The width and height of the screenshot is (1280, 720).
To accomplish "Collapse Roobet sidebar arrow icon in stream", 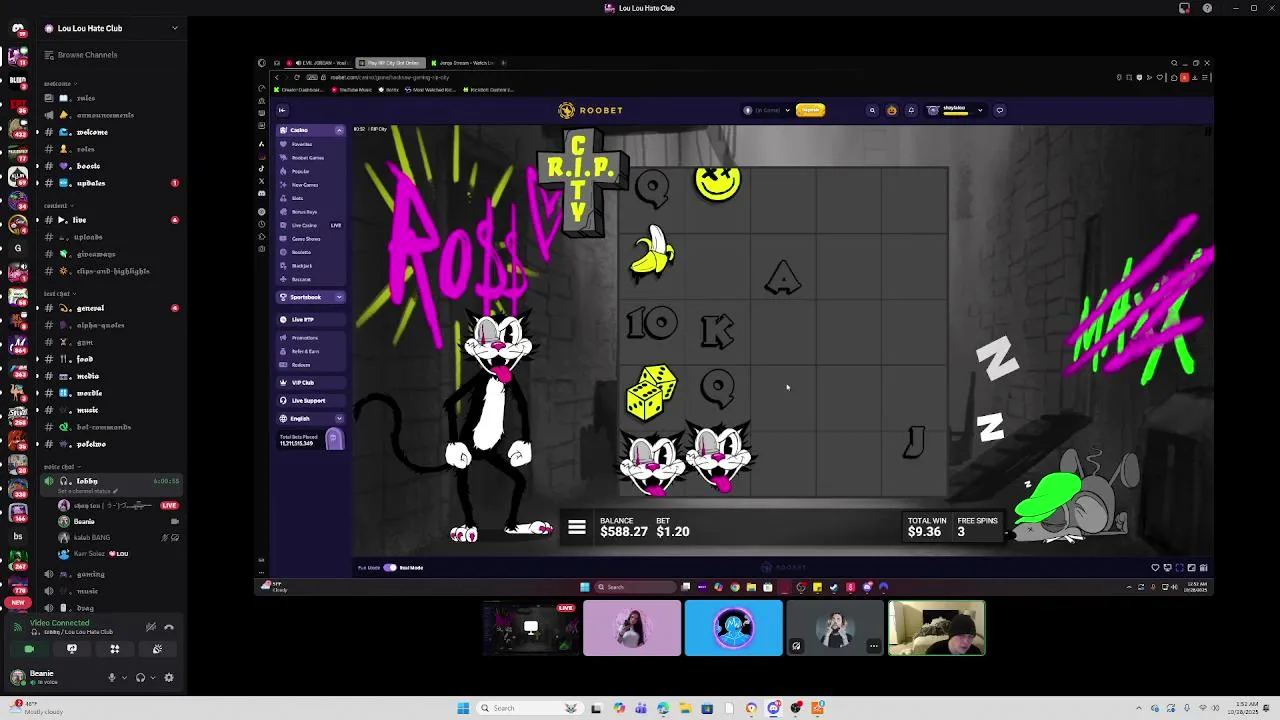I will tap(282, 110).
